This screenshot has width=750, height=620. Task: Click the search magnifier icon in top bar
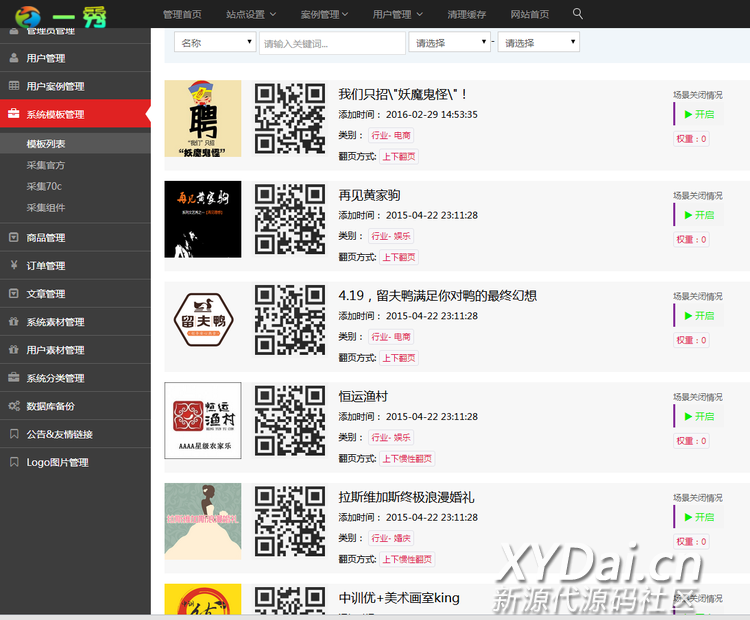point(577,14)
